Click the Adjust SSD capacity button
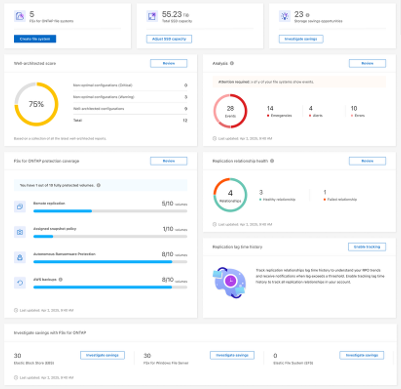Screen dimensions: 401x389 tap(169, 39)
